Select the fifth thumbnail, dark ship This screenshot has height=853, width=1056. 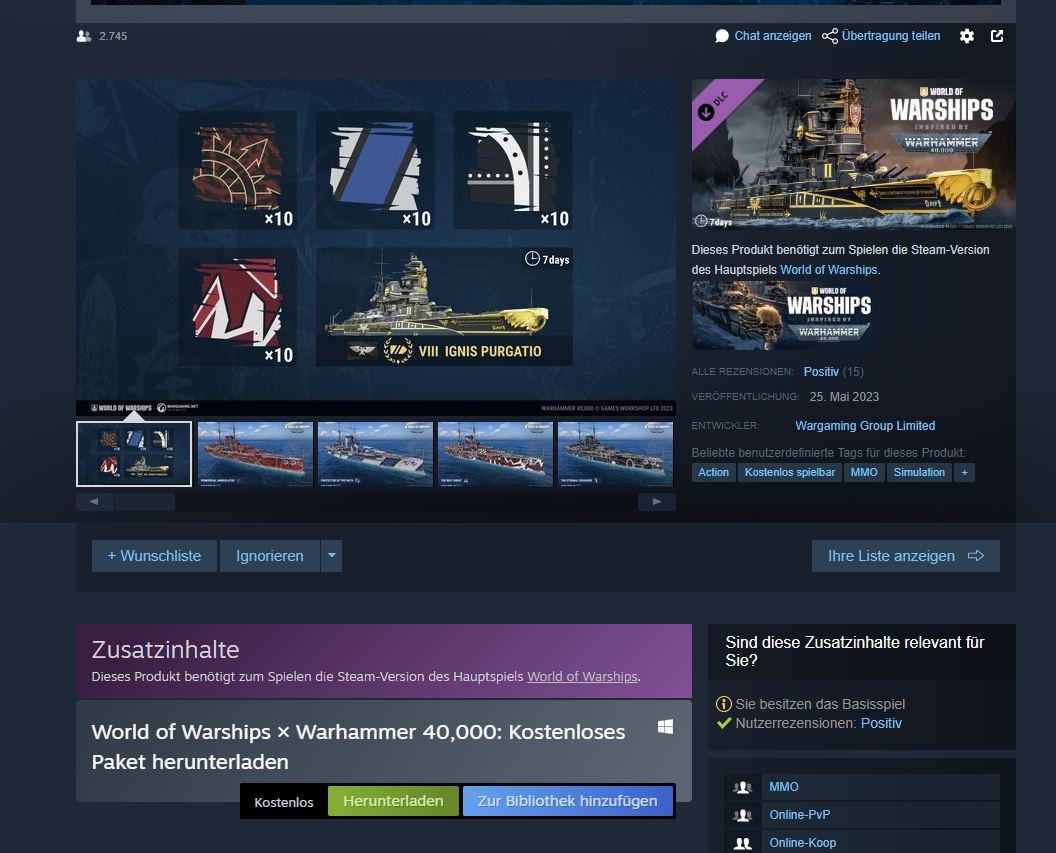(x=616, y=454)
